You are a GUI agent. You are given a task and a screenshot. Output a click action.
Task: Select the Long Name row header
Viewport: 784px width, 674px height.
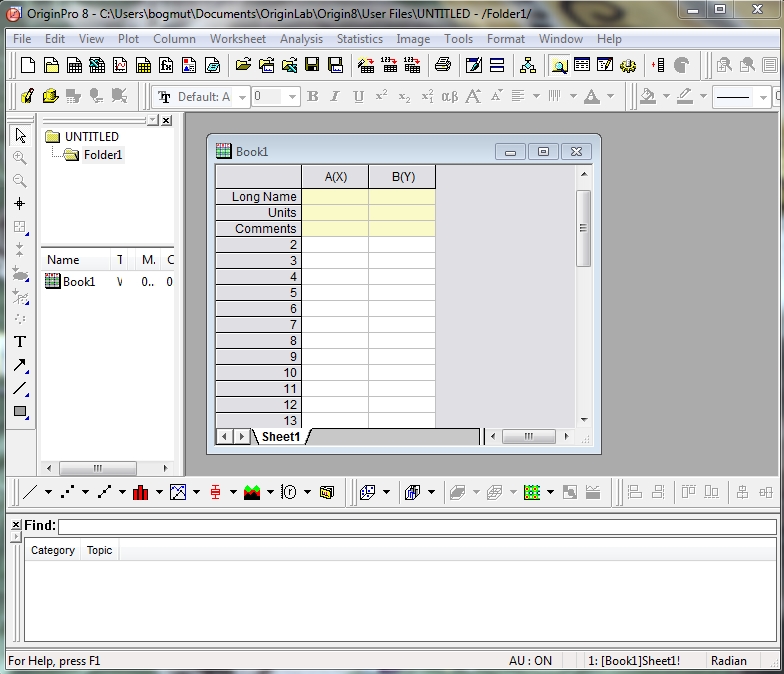click(x=258, y=196)
